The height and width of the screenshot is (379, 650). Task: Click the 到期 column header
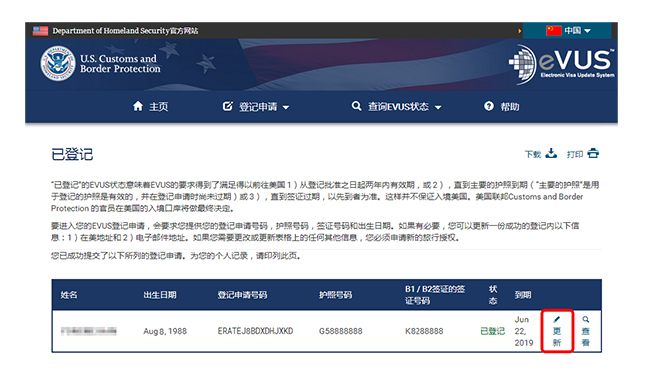coord(523,295)
